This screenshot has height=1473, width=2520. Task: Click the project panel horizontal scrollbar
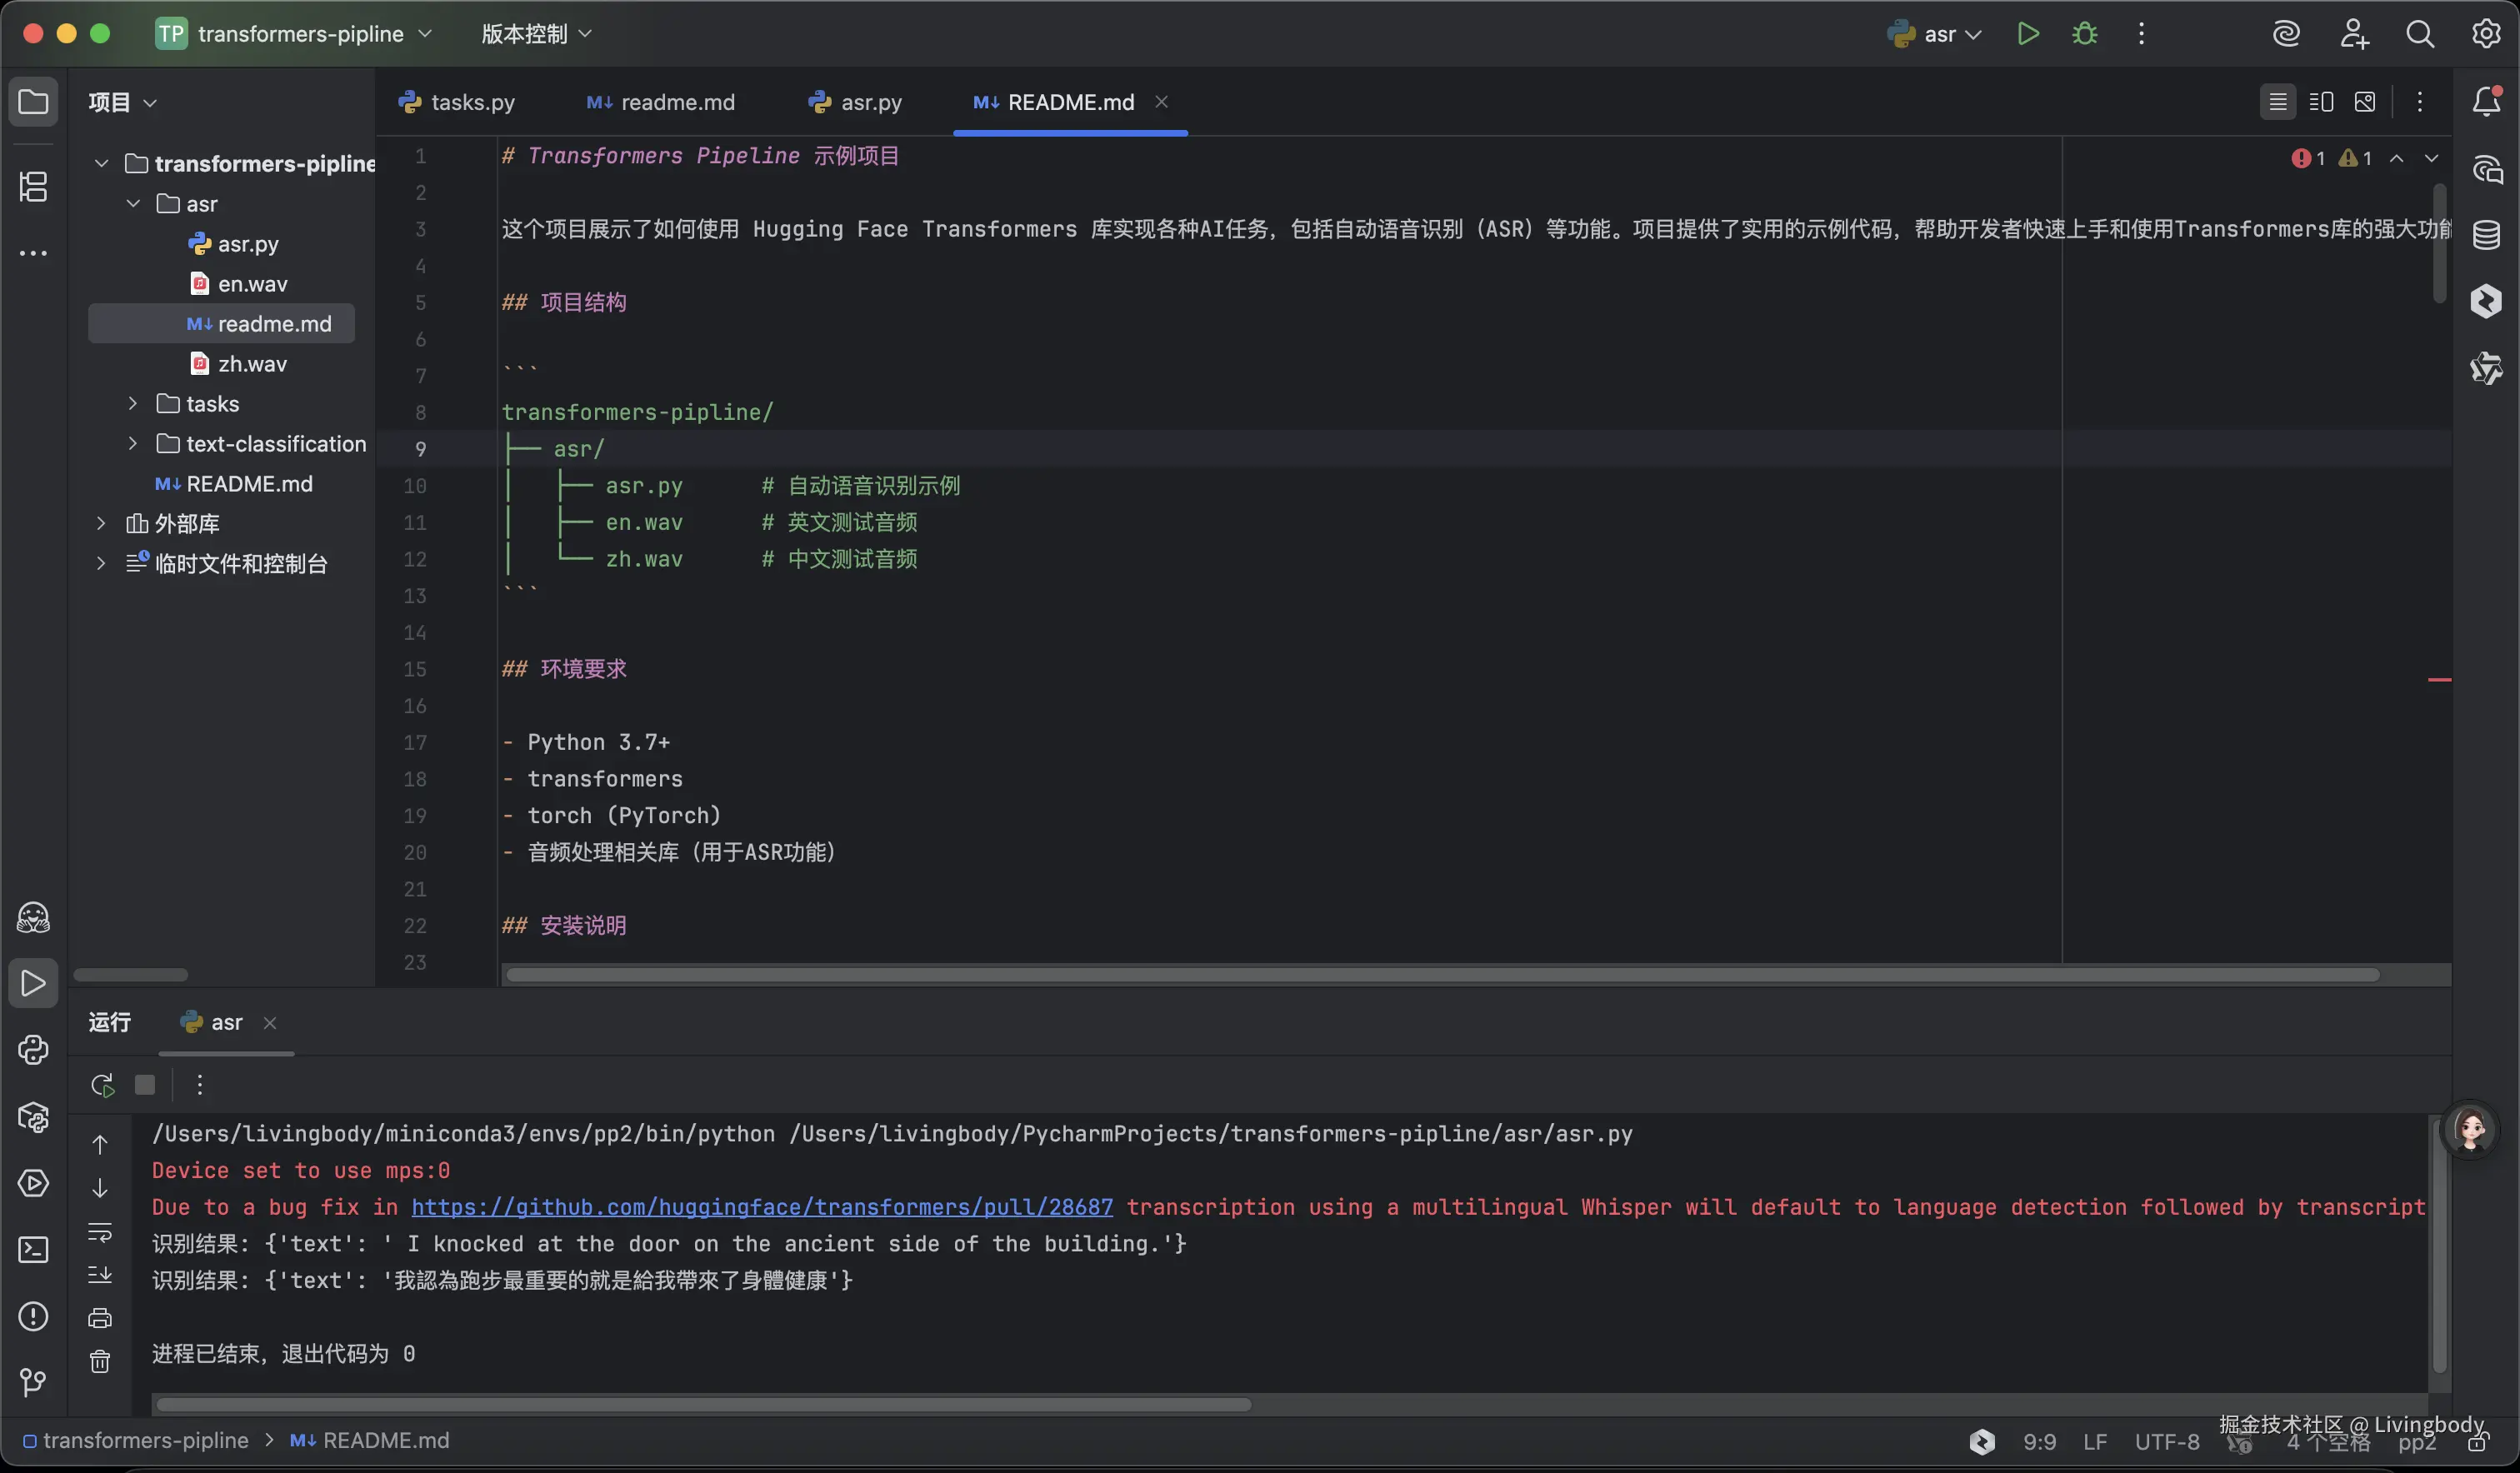131,975
